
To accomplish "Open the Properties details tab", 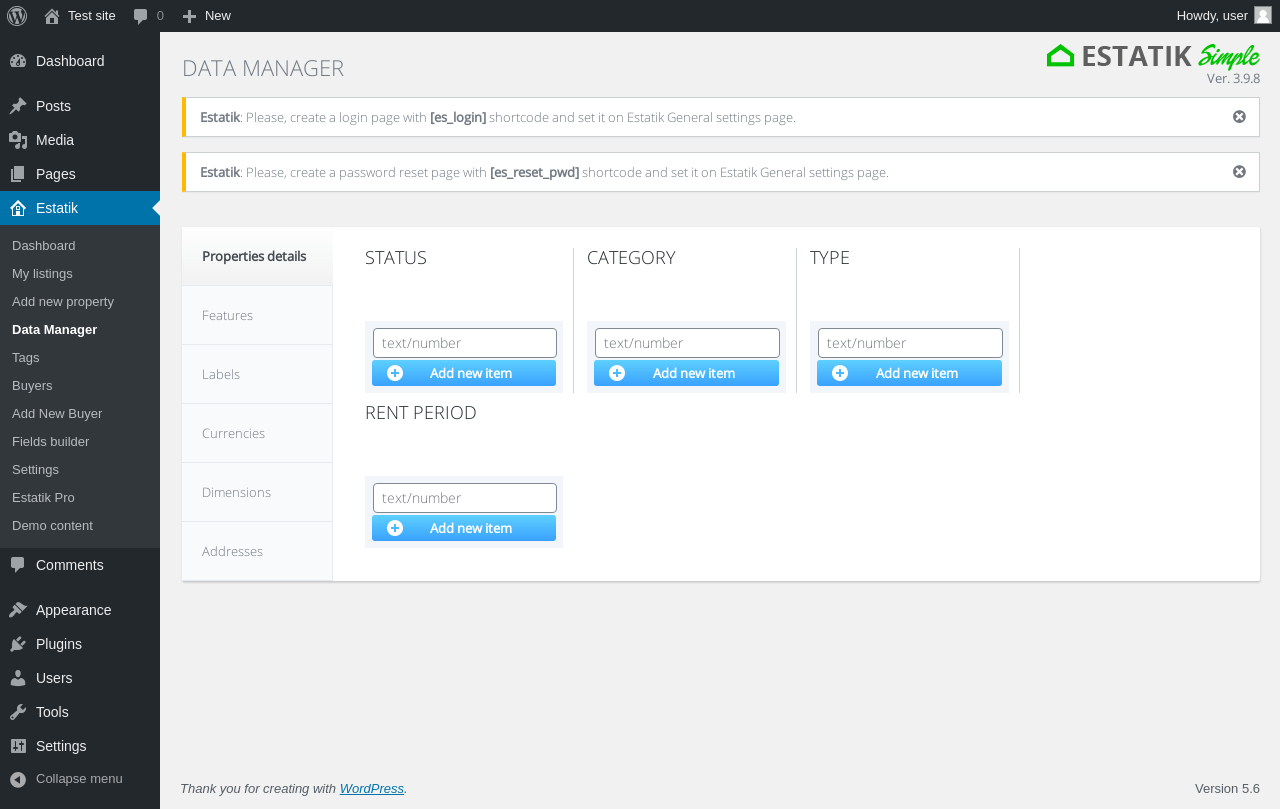I will [x=257, y=256].
